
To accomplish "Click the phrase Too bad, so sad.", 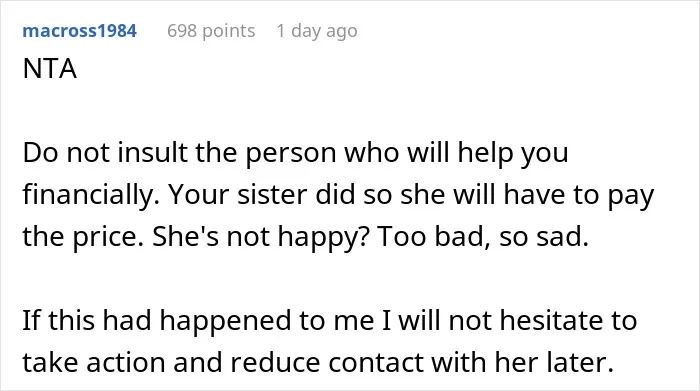I will [x=483, y=237].
